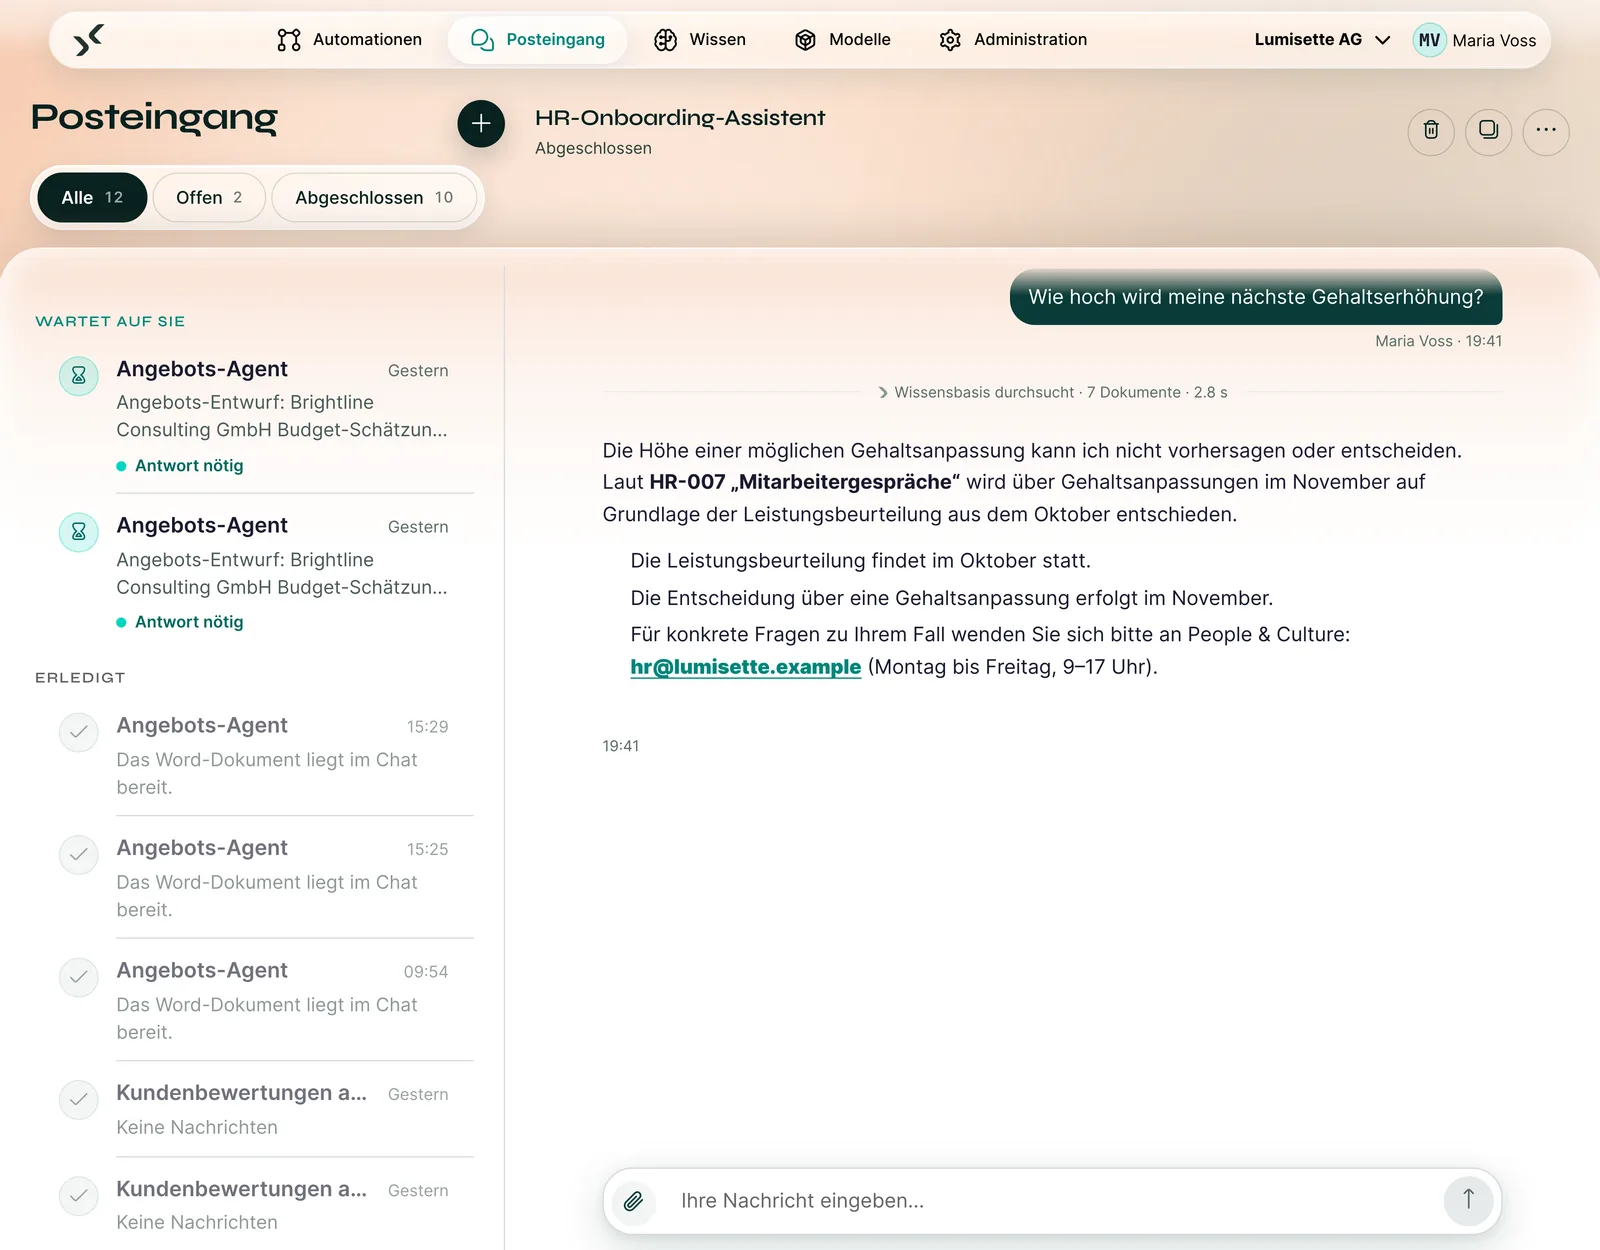Open the hr@lumisette.example email link
The width and height of the screenshot is (1600, 1250).
[745, 667]
